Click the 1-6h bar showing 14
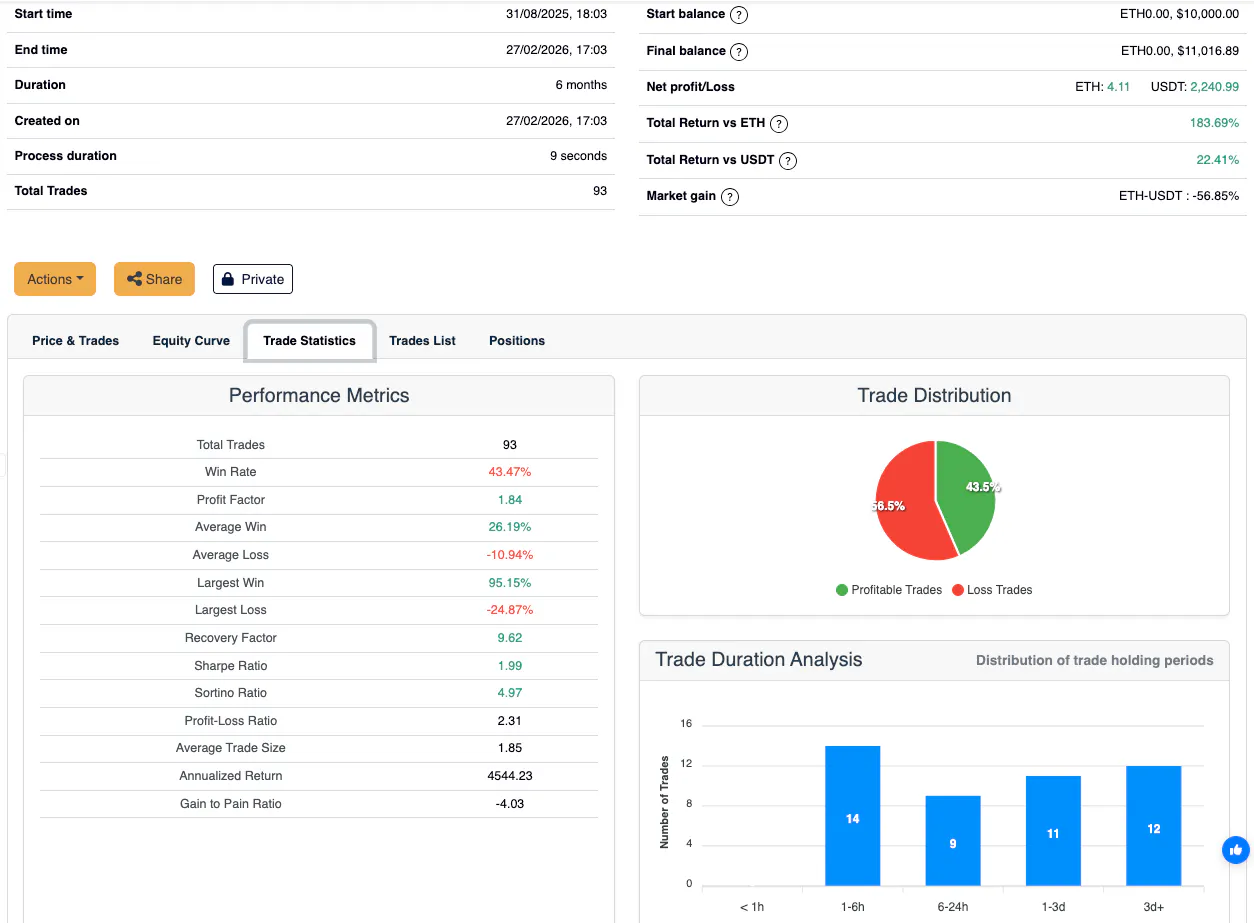The height and width of the screenshot is (923, 1254). [852, 815]
